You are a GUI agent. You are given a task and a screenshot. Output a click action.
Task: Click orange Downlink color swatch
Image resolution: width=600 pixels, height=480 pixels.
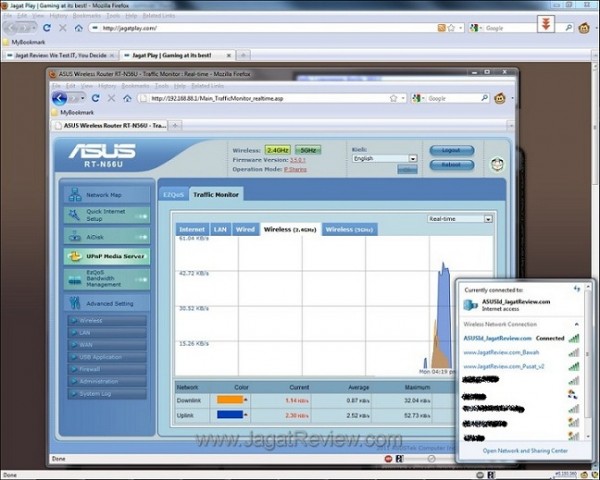point(230,400)
